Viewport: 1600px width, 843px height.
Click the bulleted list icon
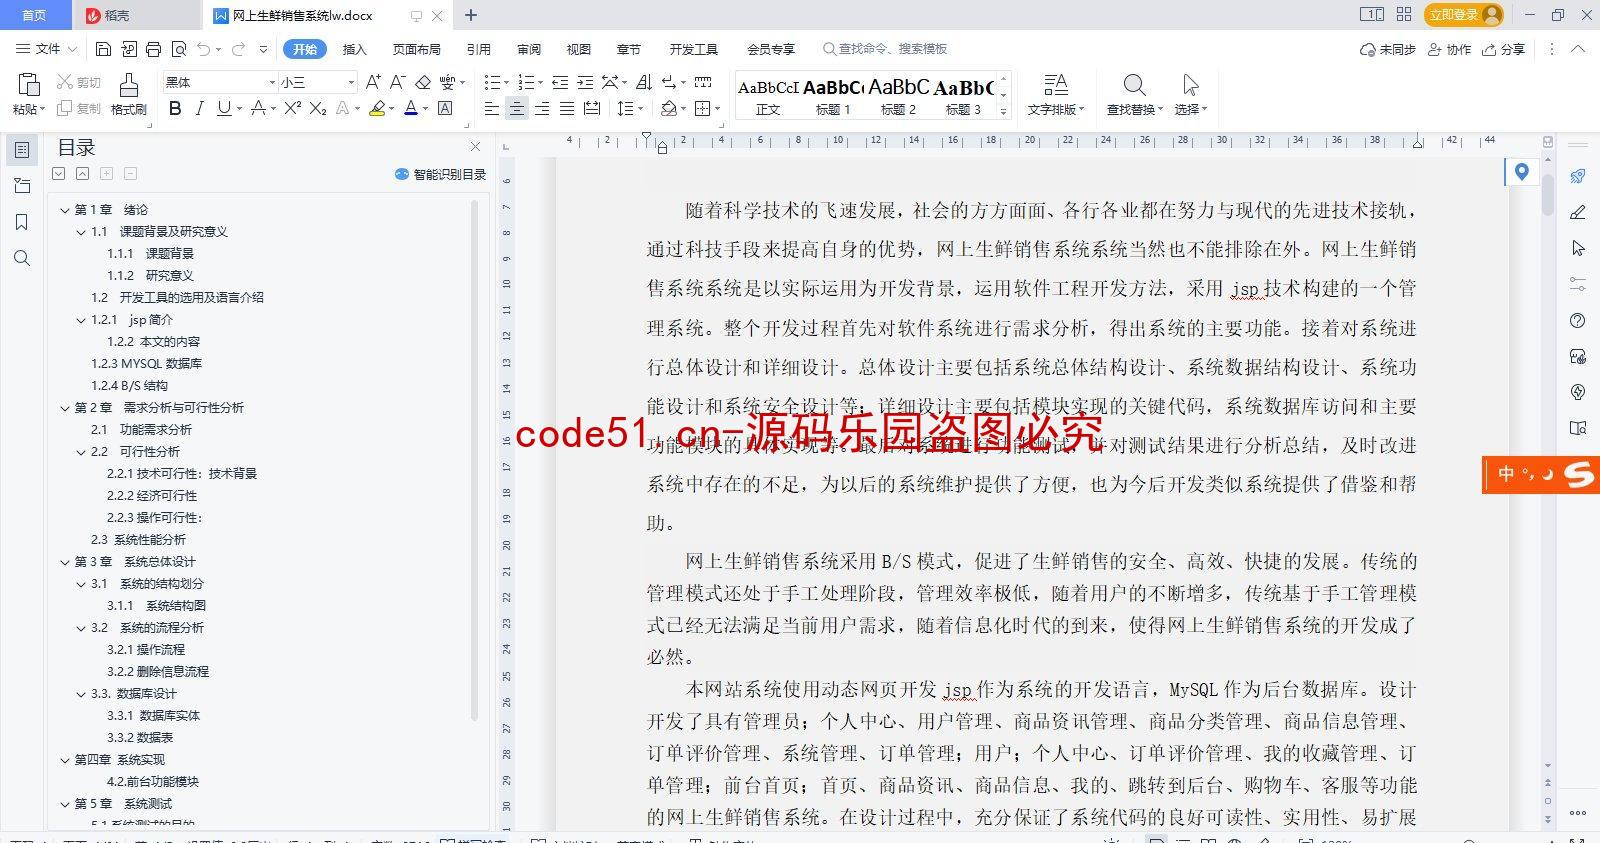click(491, 82)
